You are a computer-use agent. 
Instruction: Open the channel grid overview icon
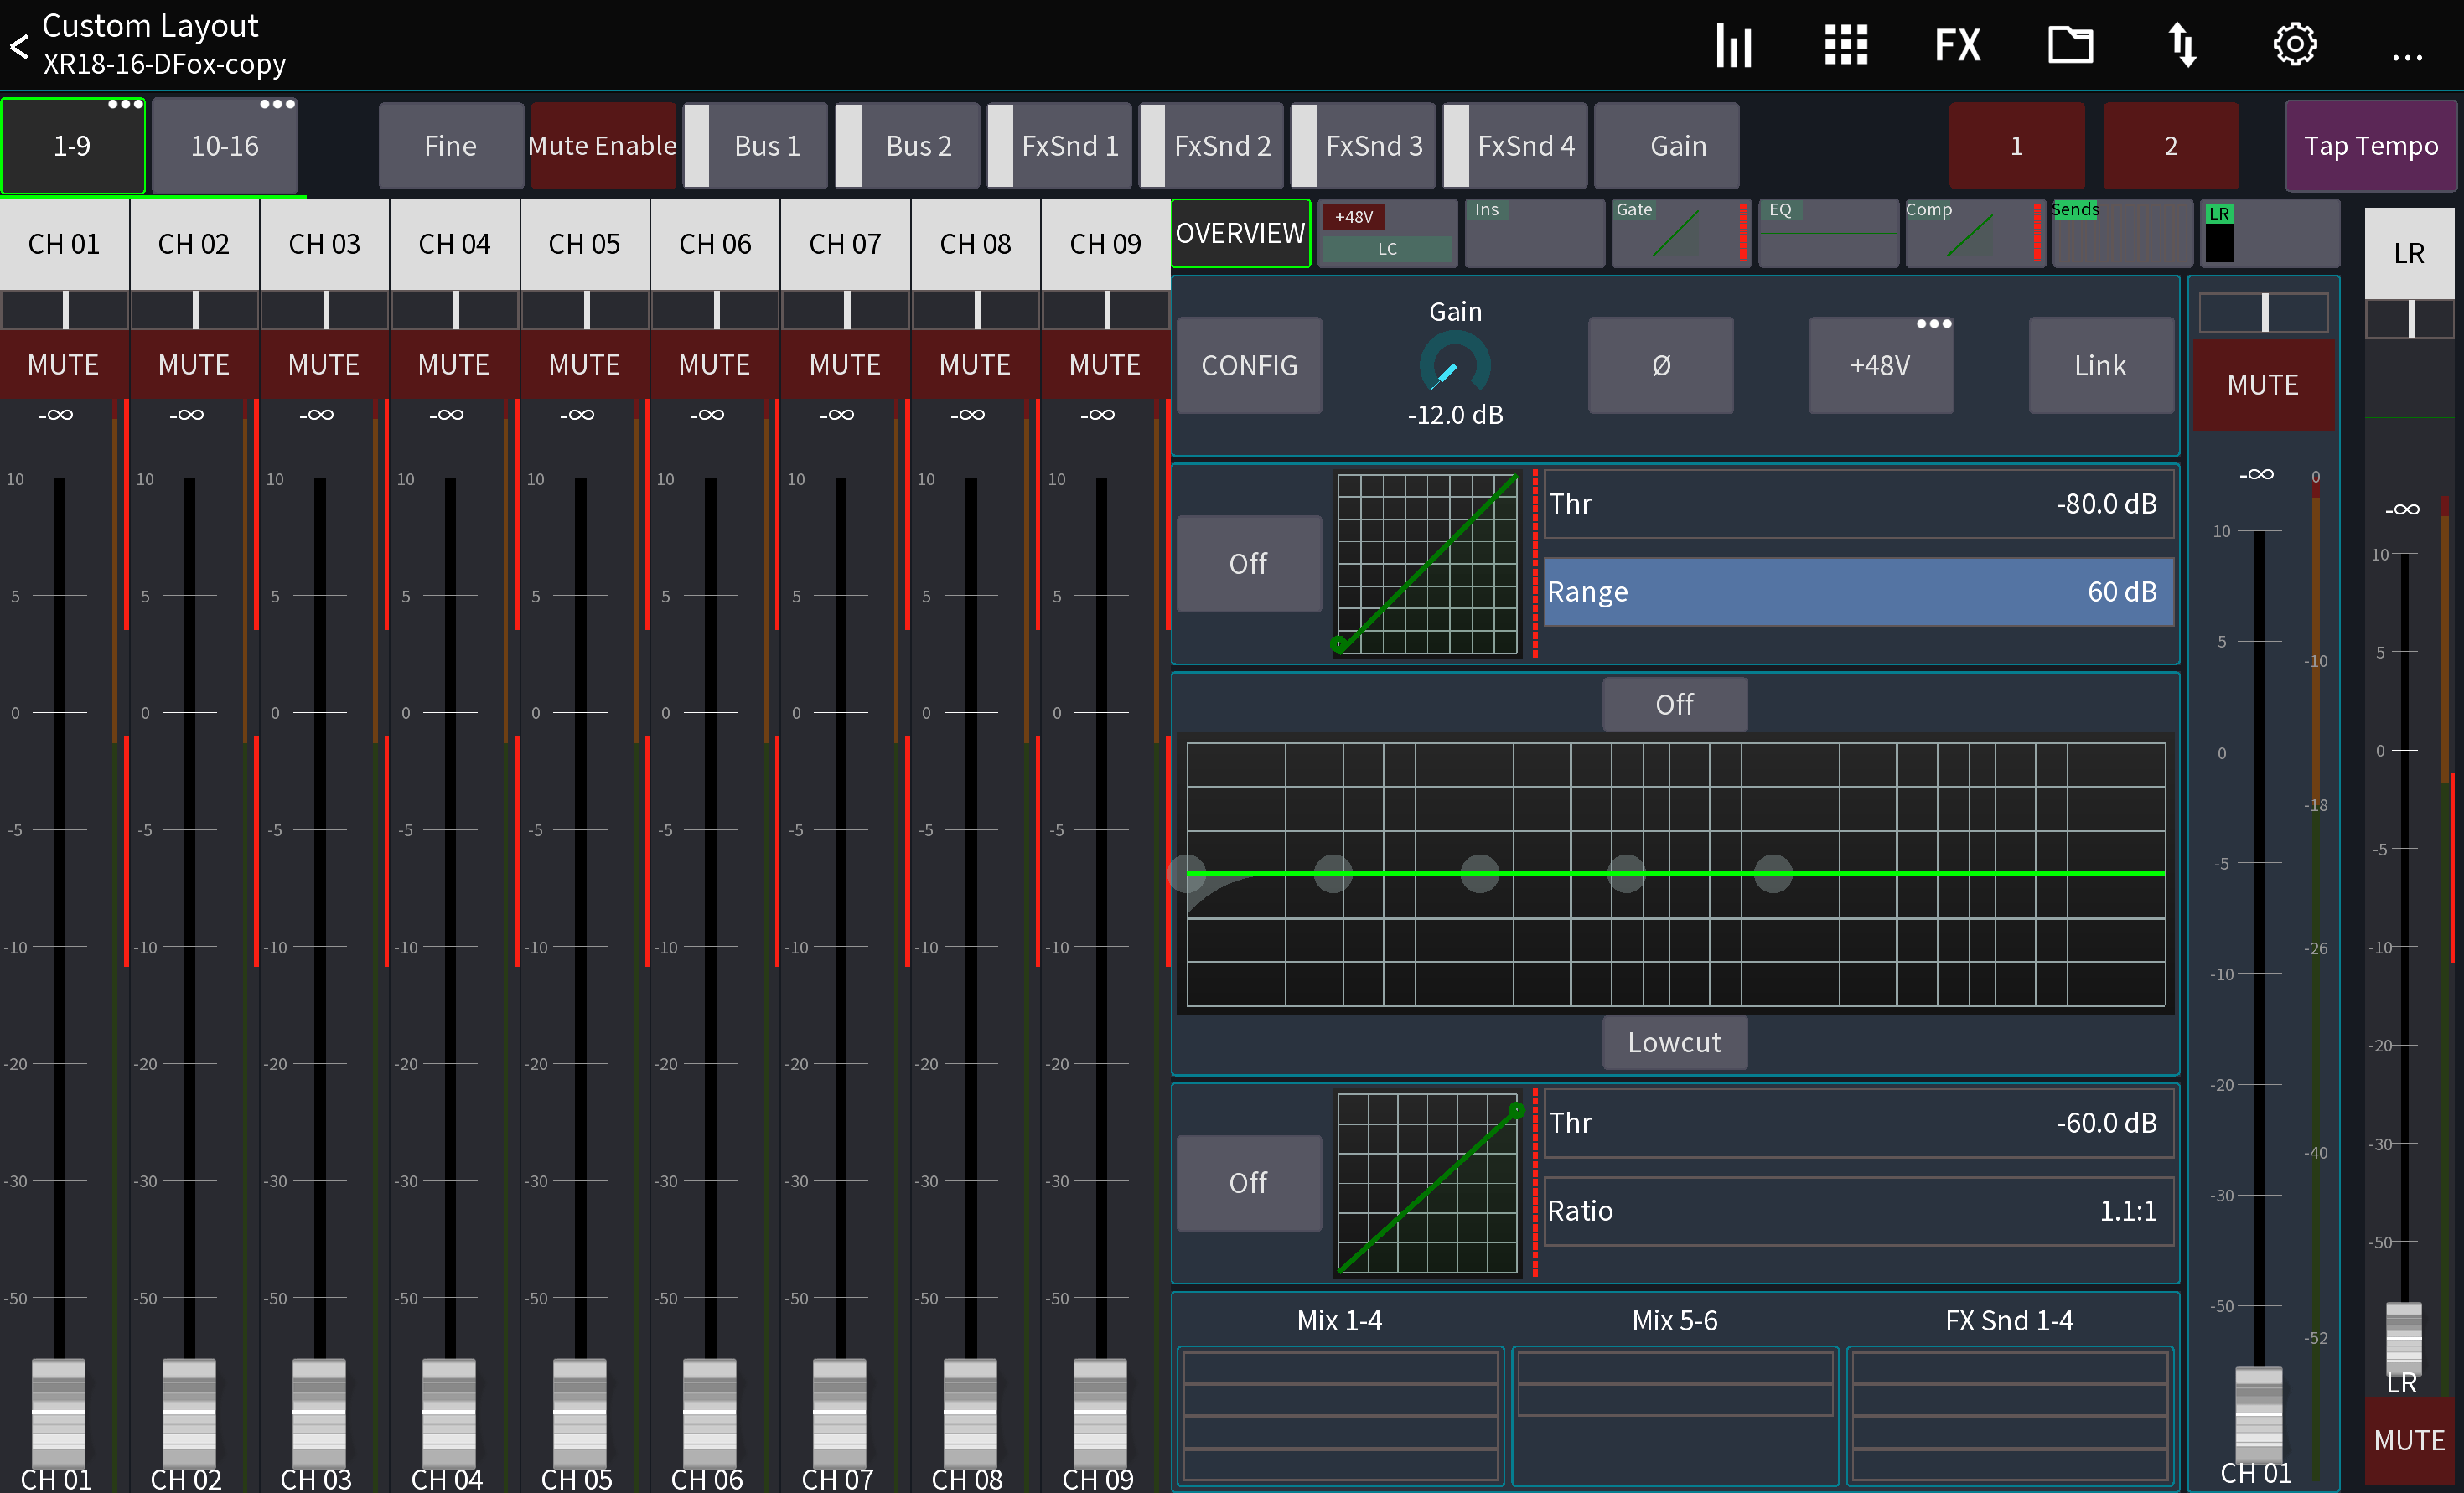1845,44
